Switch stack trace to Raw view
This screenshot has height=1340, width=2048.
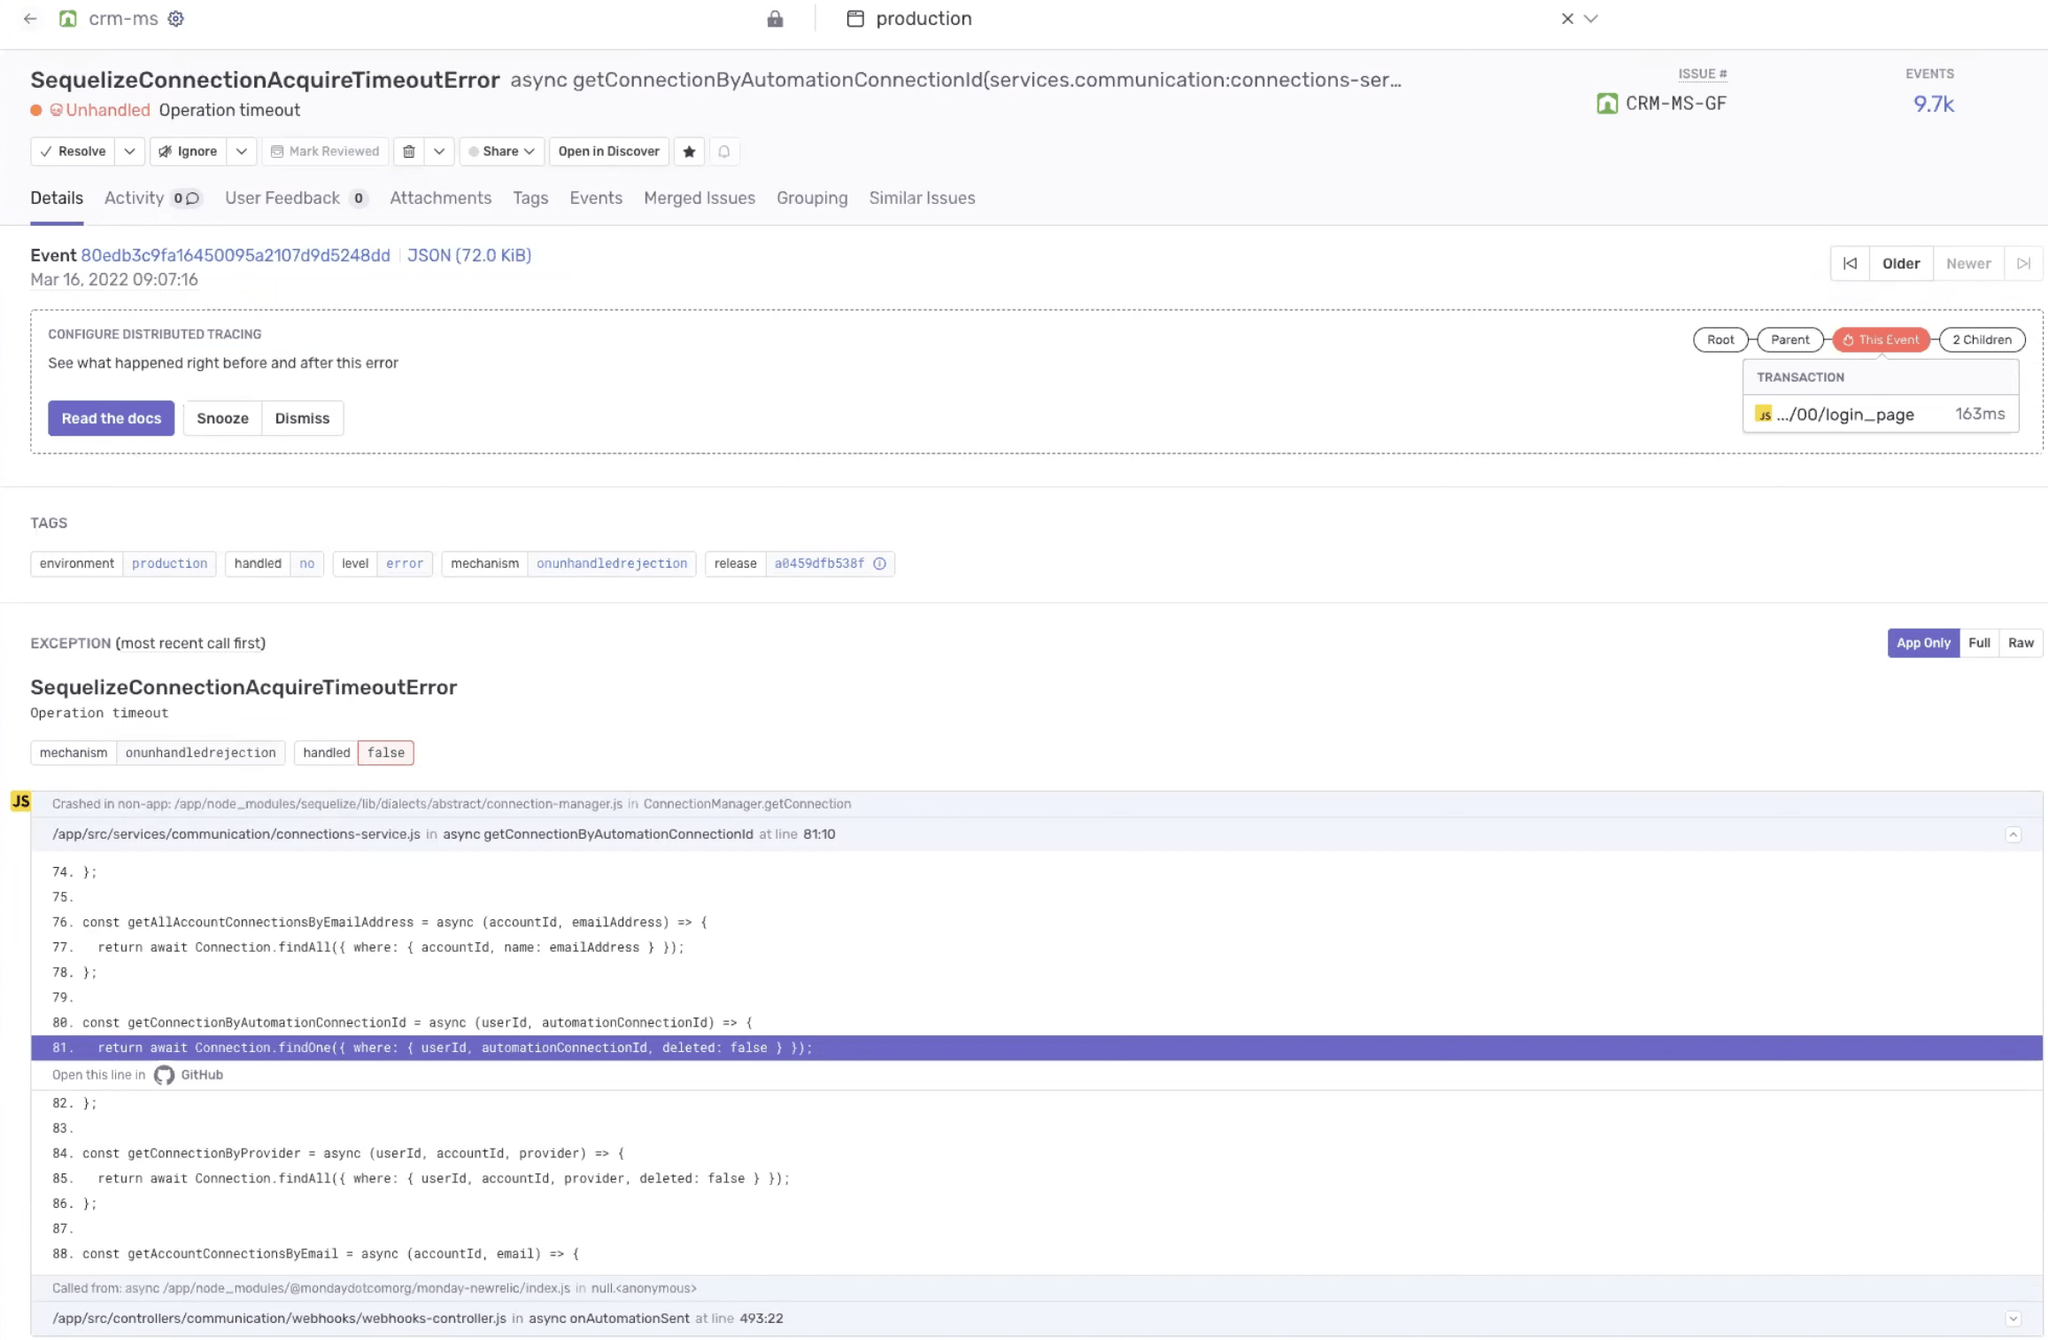point(2021,643)
